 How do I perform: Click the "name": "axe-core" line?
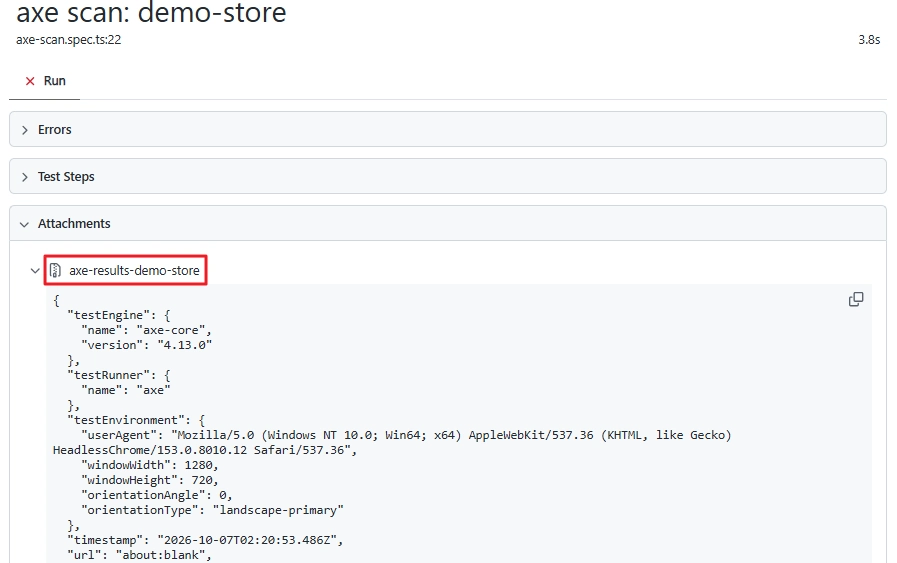(x=146, y=330)
